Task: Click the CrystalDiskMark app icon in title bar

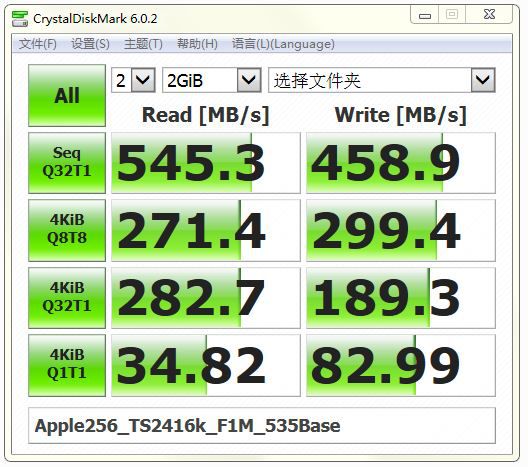Action: 20,19
